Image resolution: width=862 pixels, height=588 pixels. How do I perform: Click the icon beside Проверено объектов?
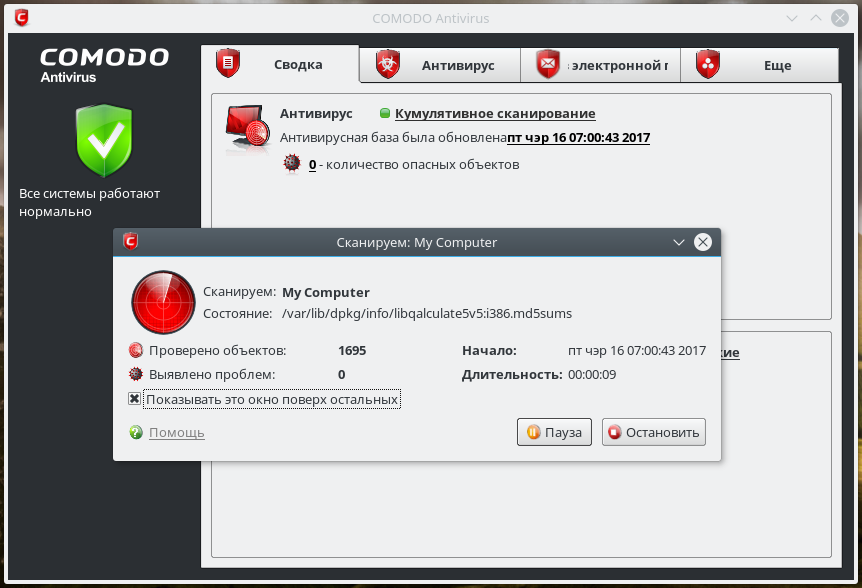click(136, 350)
